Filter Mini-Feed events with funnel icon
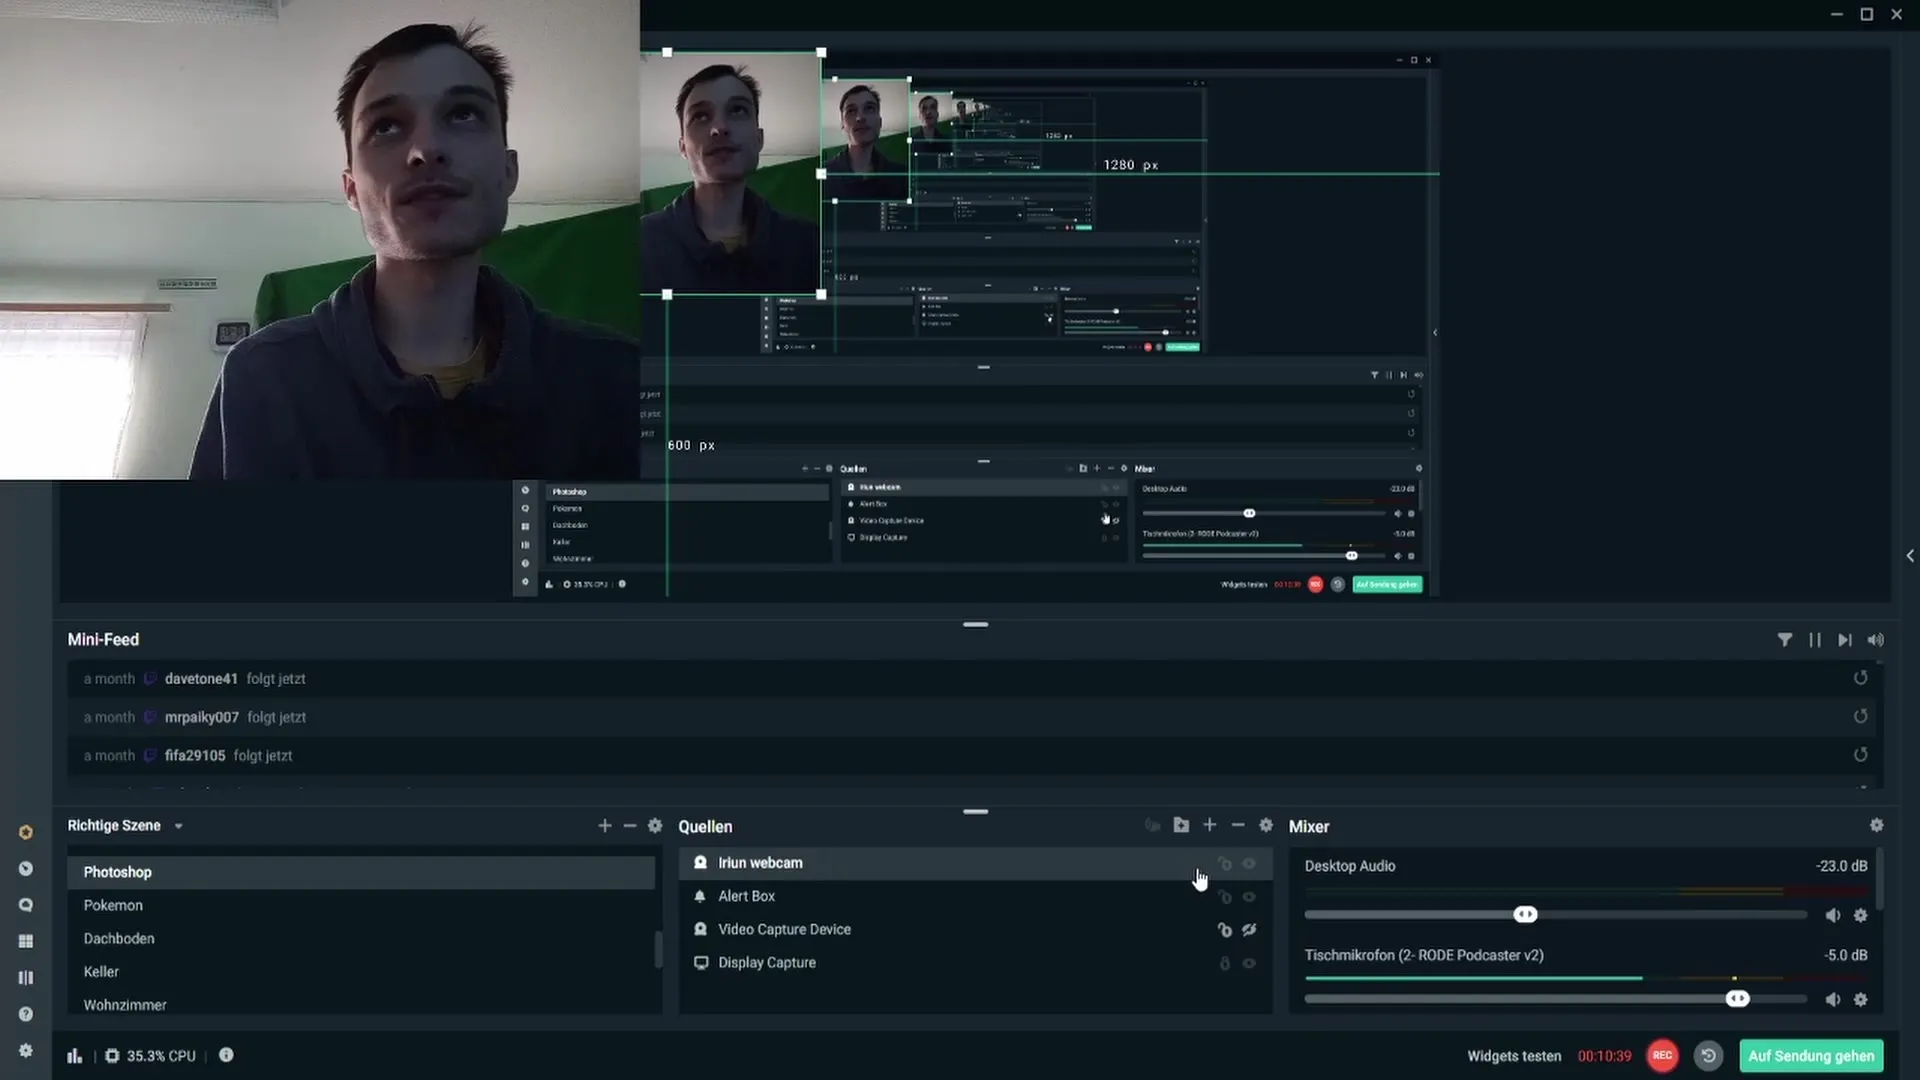Viewport: 1920px width, 1080px height. [1785, 640]
